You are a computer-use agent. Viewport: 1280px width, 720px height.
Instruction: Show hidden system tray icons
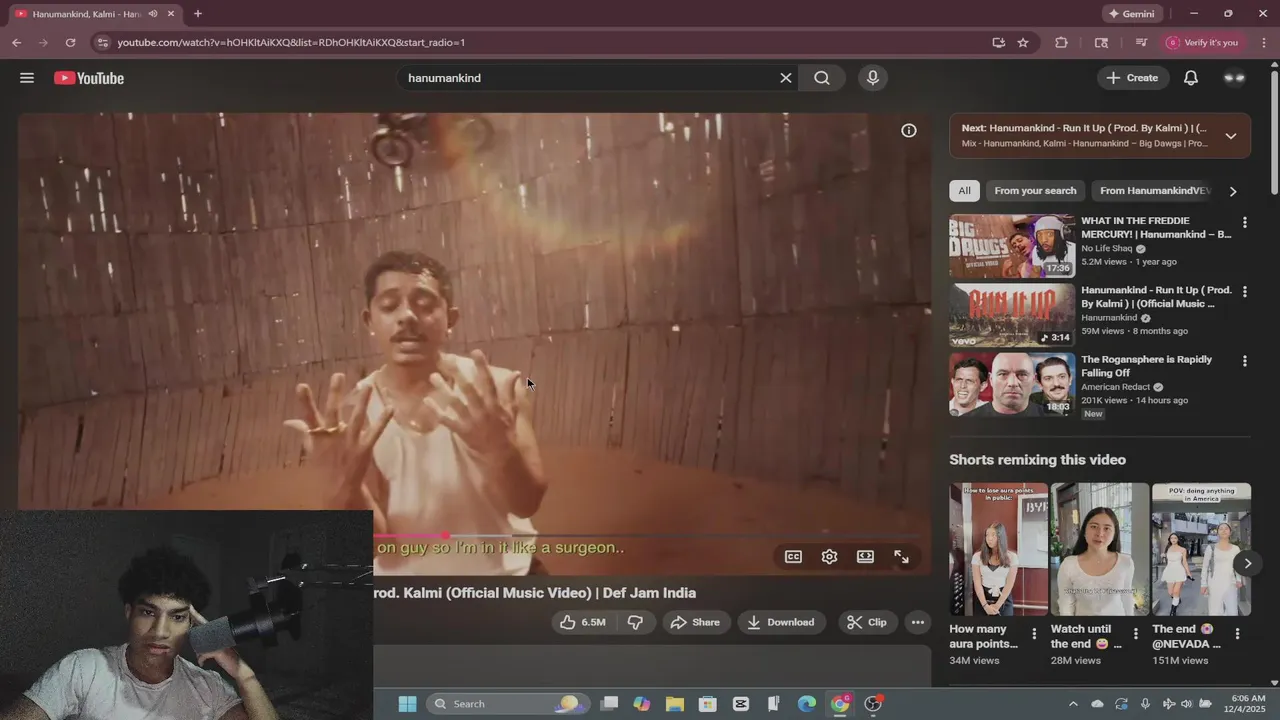1073,704
